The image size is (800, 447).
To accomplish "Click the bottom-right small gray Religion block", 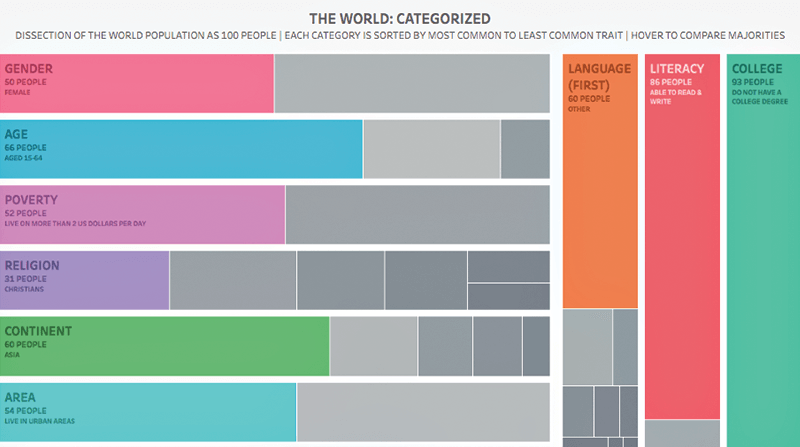I will [x=508, y=296].
